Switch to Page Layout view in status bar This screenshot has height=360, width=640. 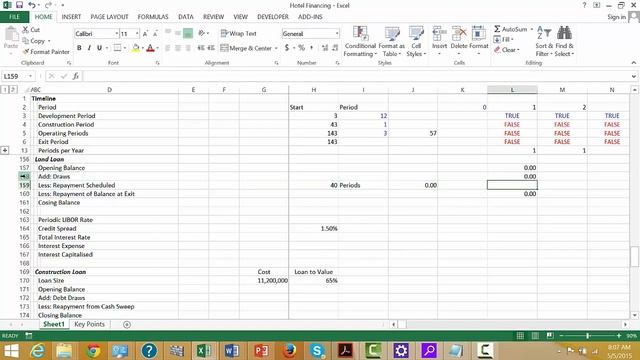tap(535, 336)
